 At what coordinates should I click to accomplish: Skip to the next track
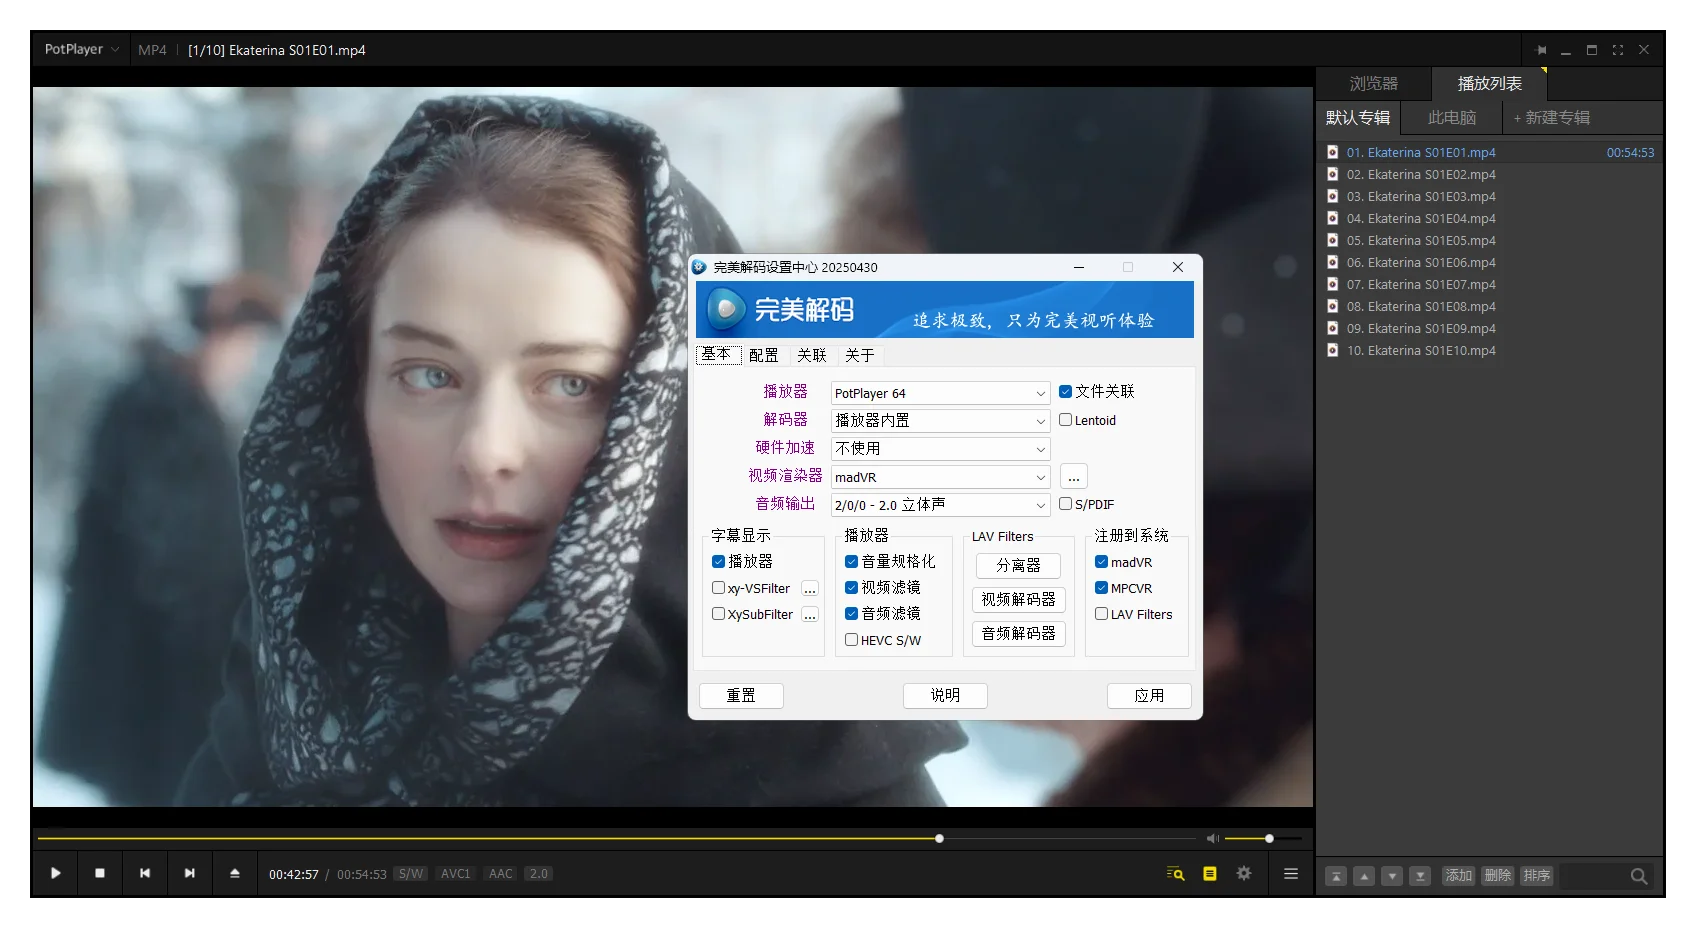(x=190, y=873)
